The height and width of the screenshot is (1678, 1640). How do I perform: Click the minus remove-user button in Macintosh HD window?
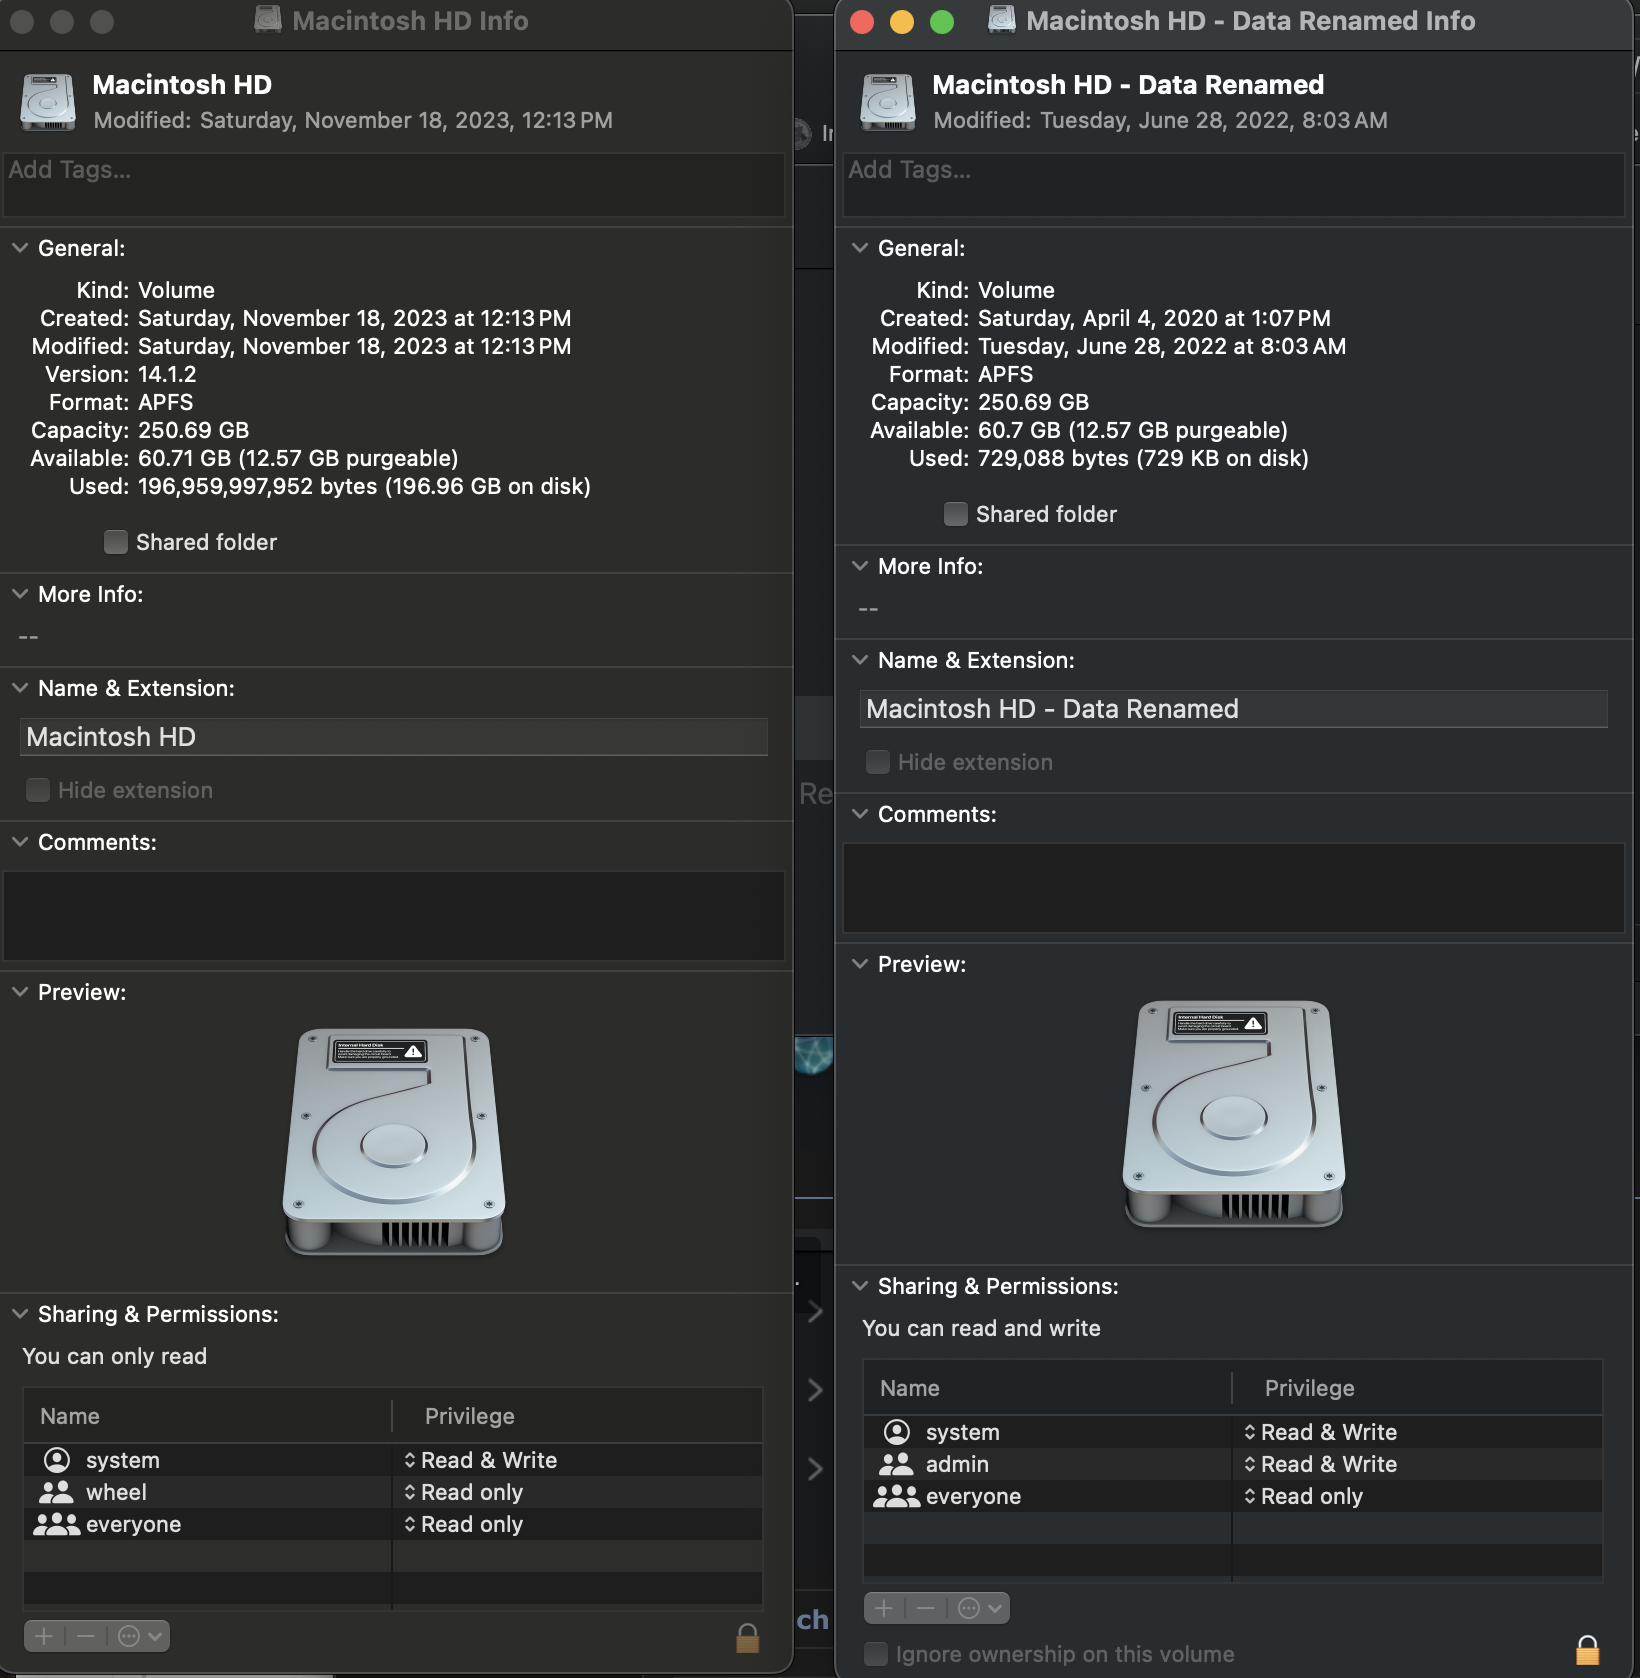[x=86, y=1636]
